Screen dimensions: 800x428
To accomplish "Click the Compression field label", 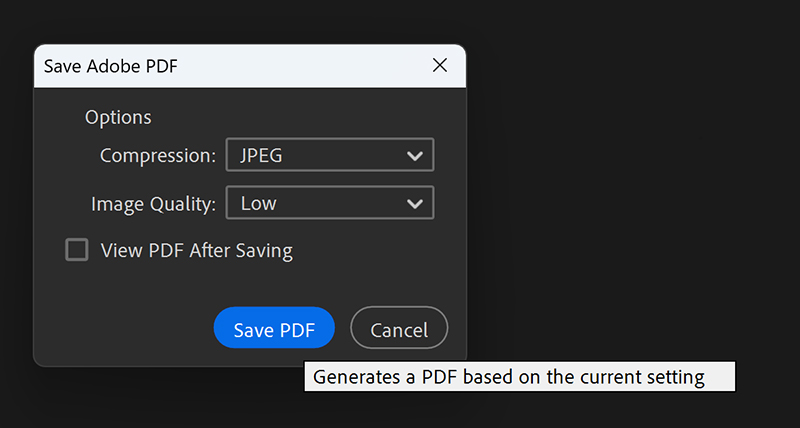I will tap(158, 155).
